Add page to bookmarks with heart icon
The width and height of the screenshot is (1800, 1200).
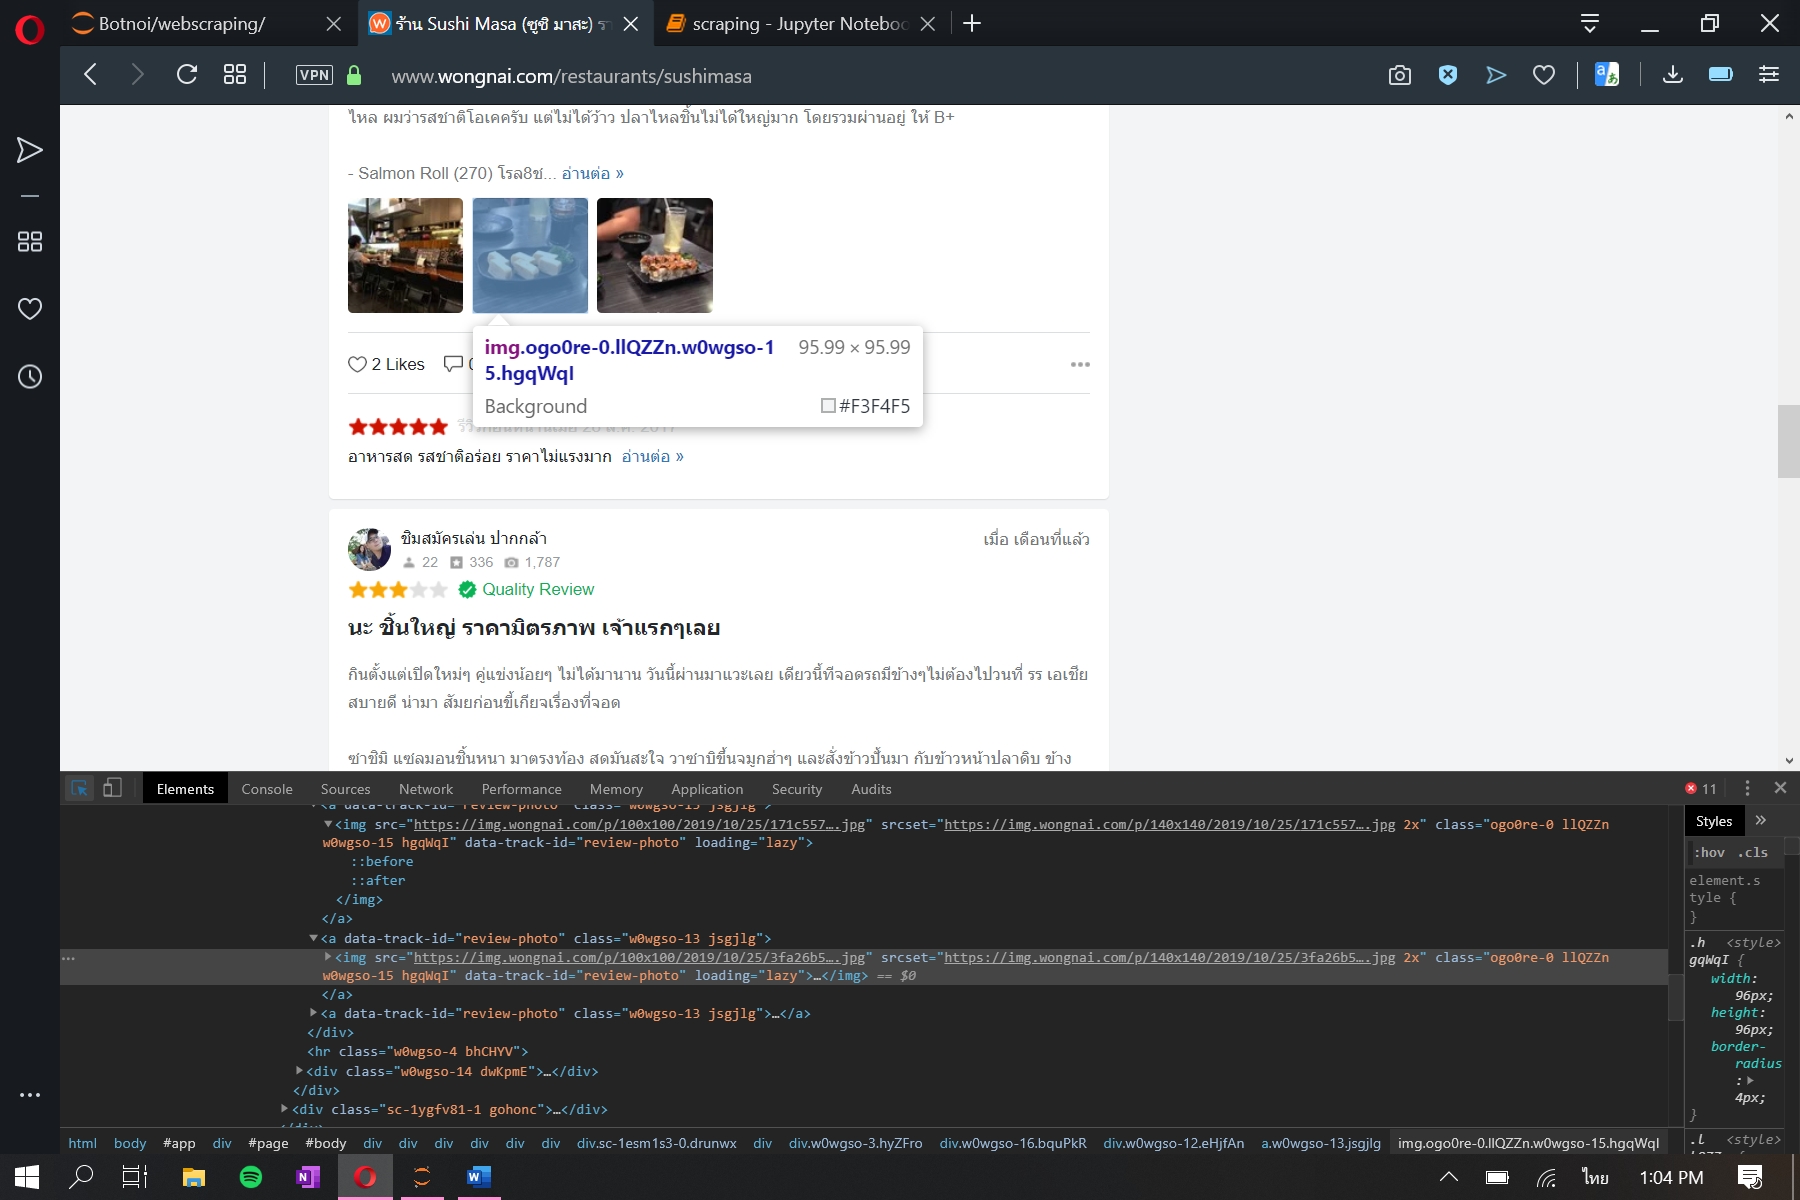[1543, 75]
